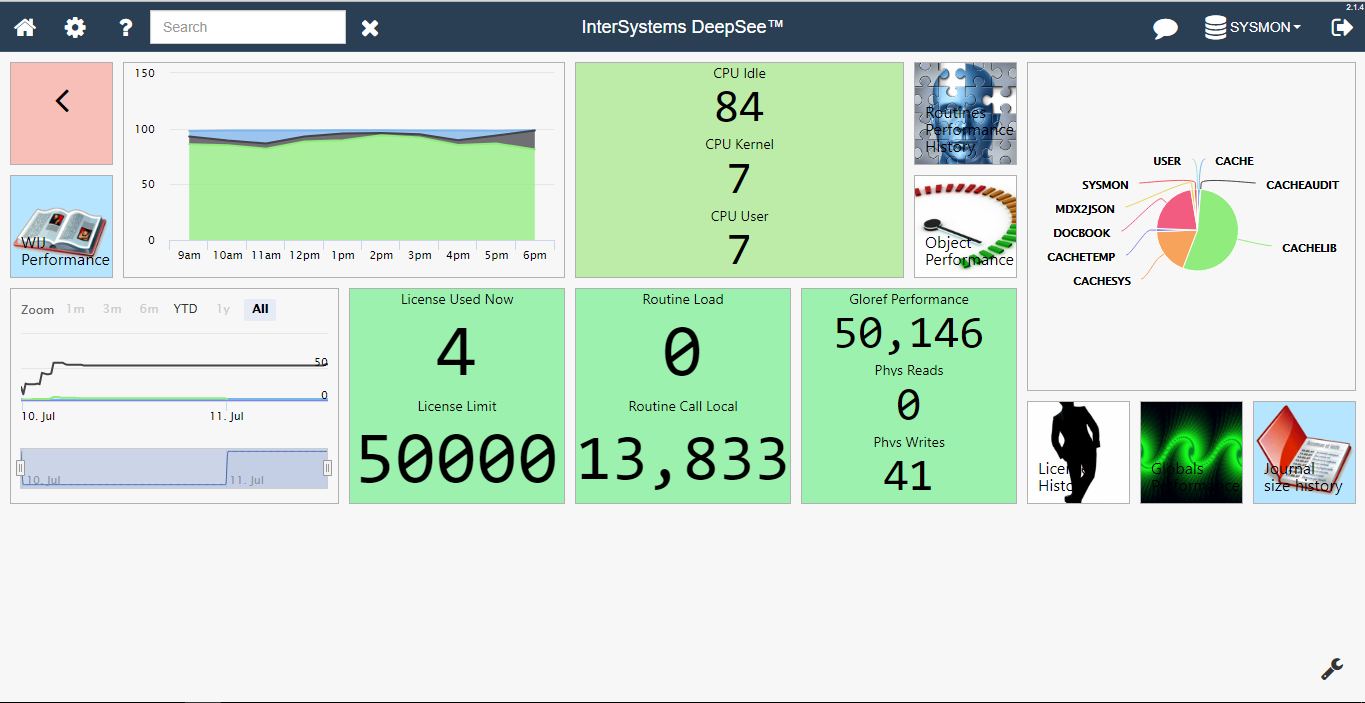Click the CACHETEMP pie label
The width and height of the screenshot is (1365, 703).
(x=1081, y=257)
